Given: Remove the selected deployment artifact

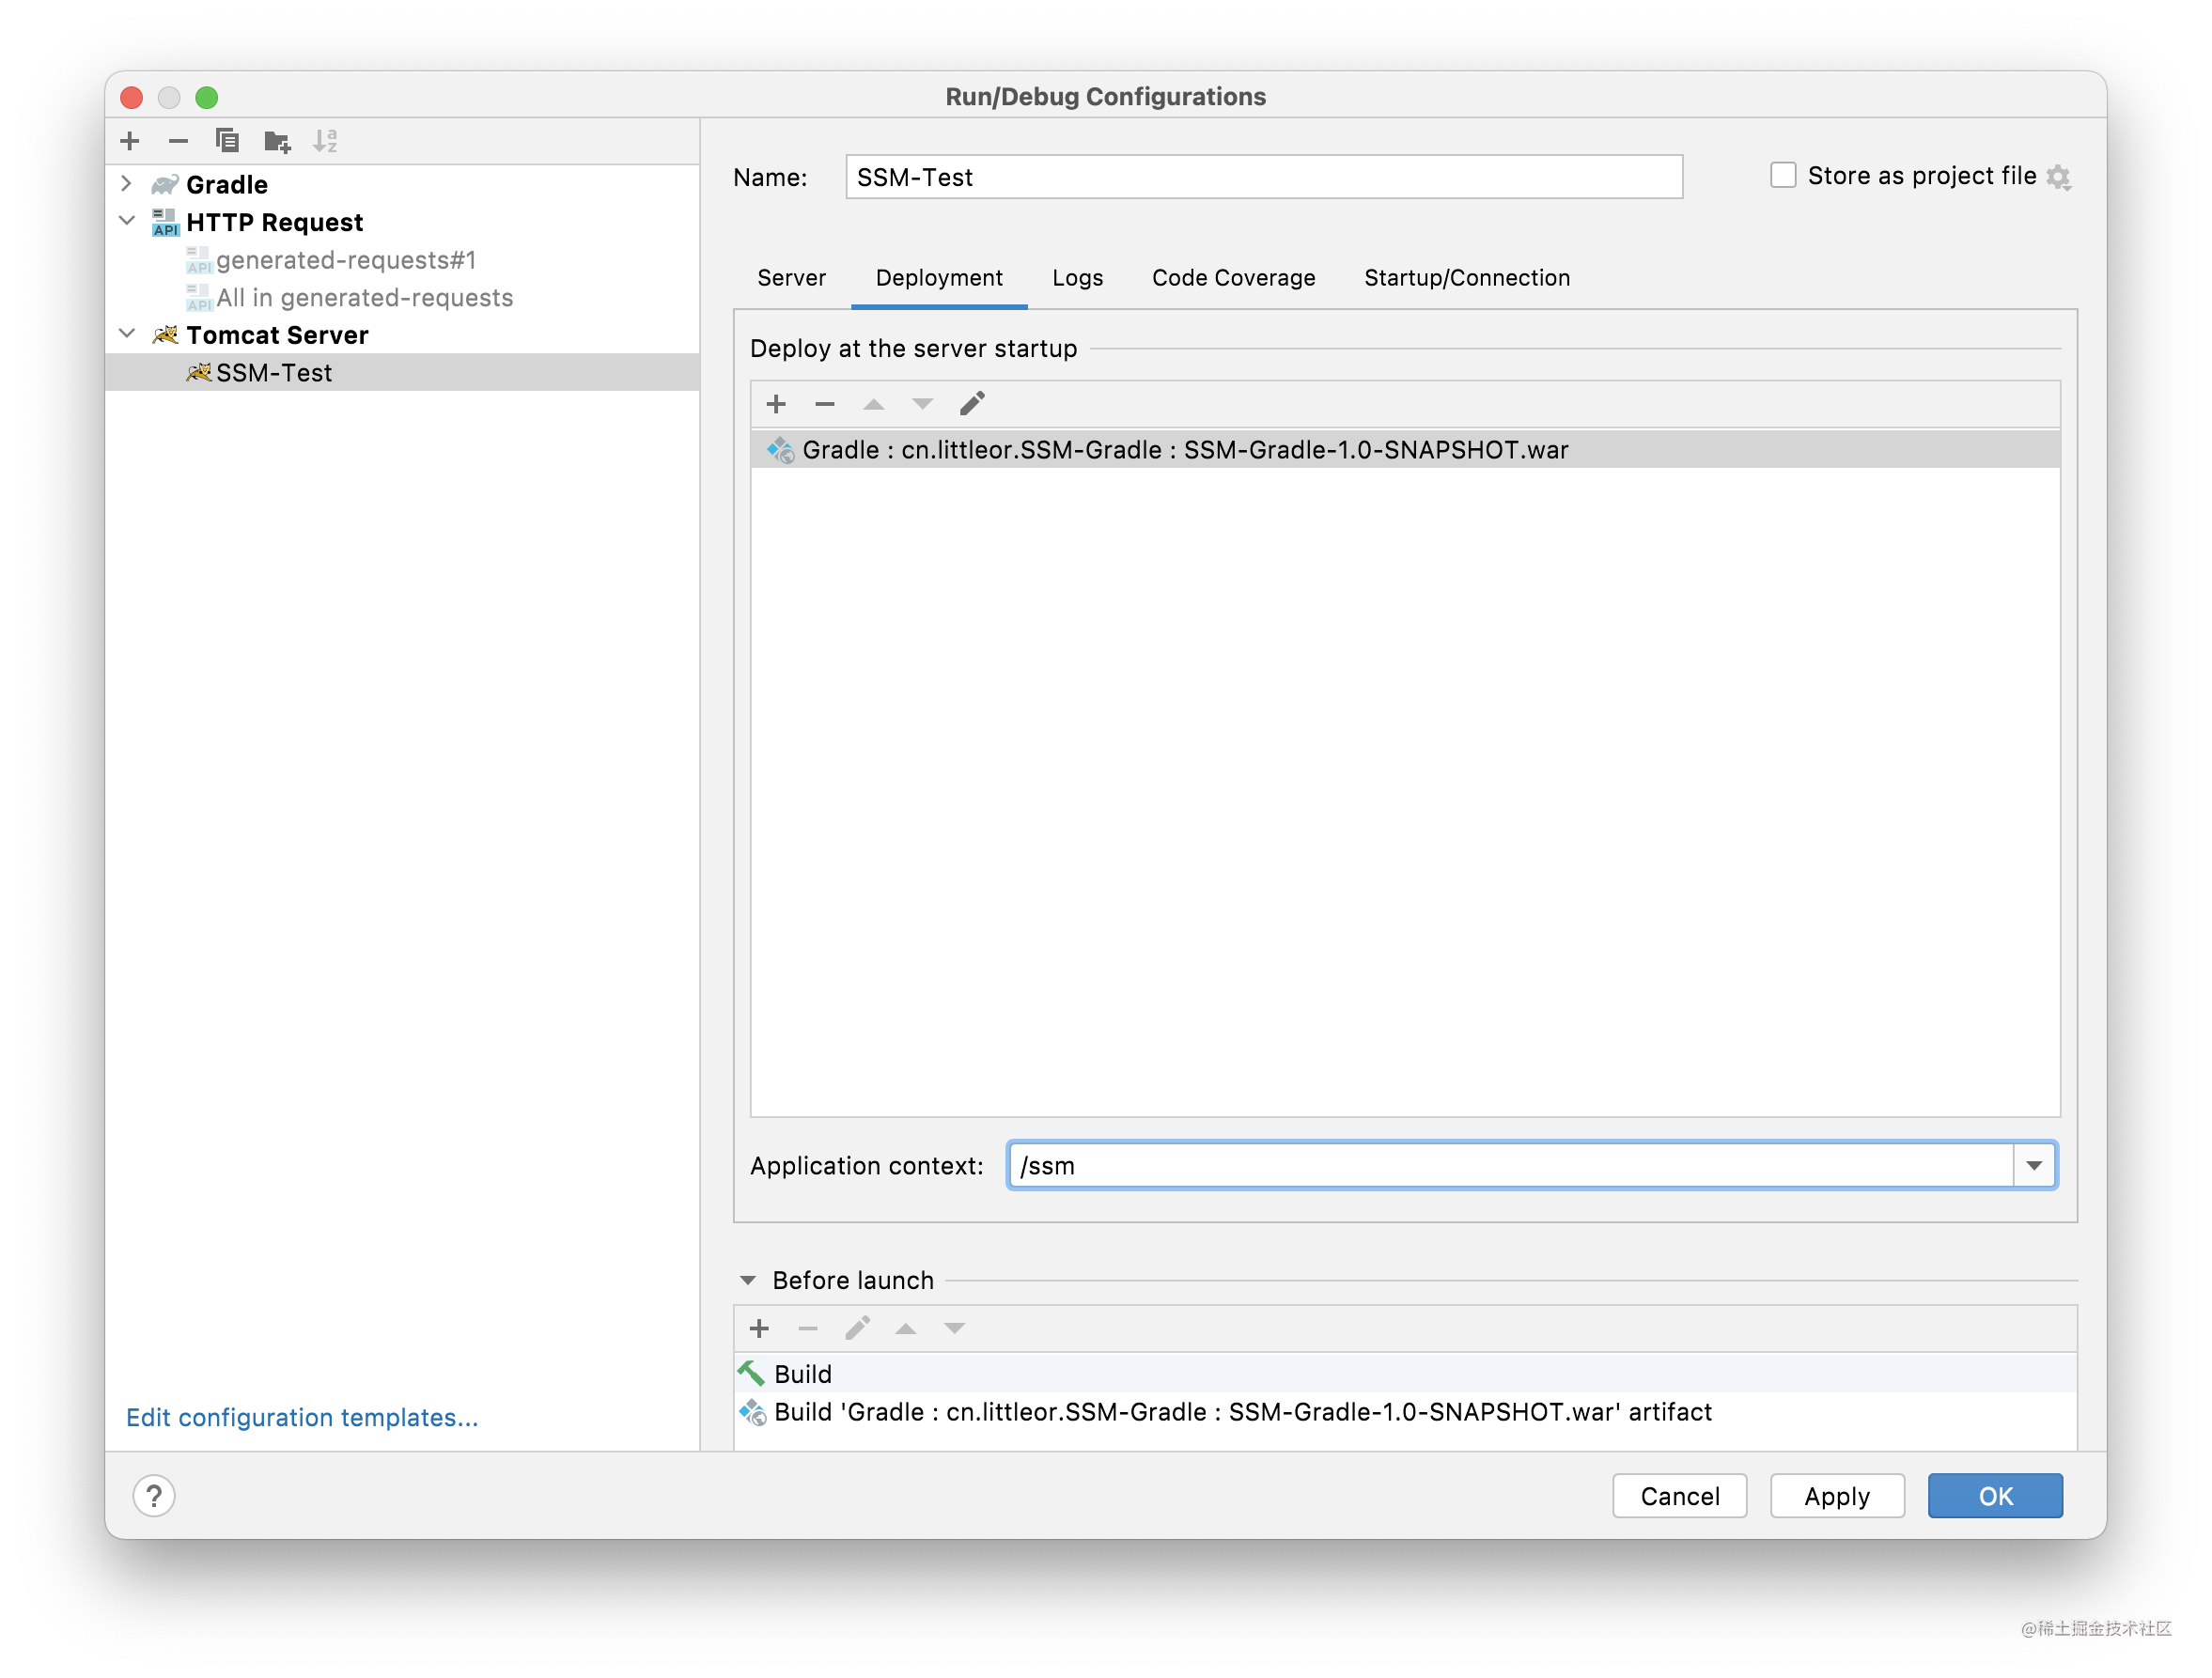Looking at the screenshot, I should [x=825, y=404].
